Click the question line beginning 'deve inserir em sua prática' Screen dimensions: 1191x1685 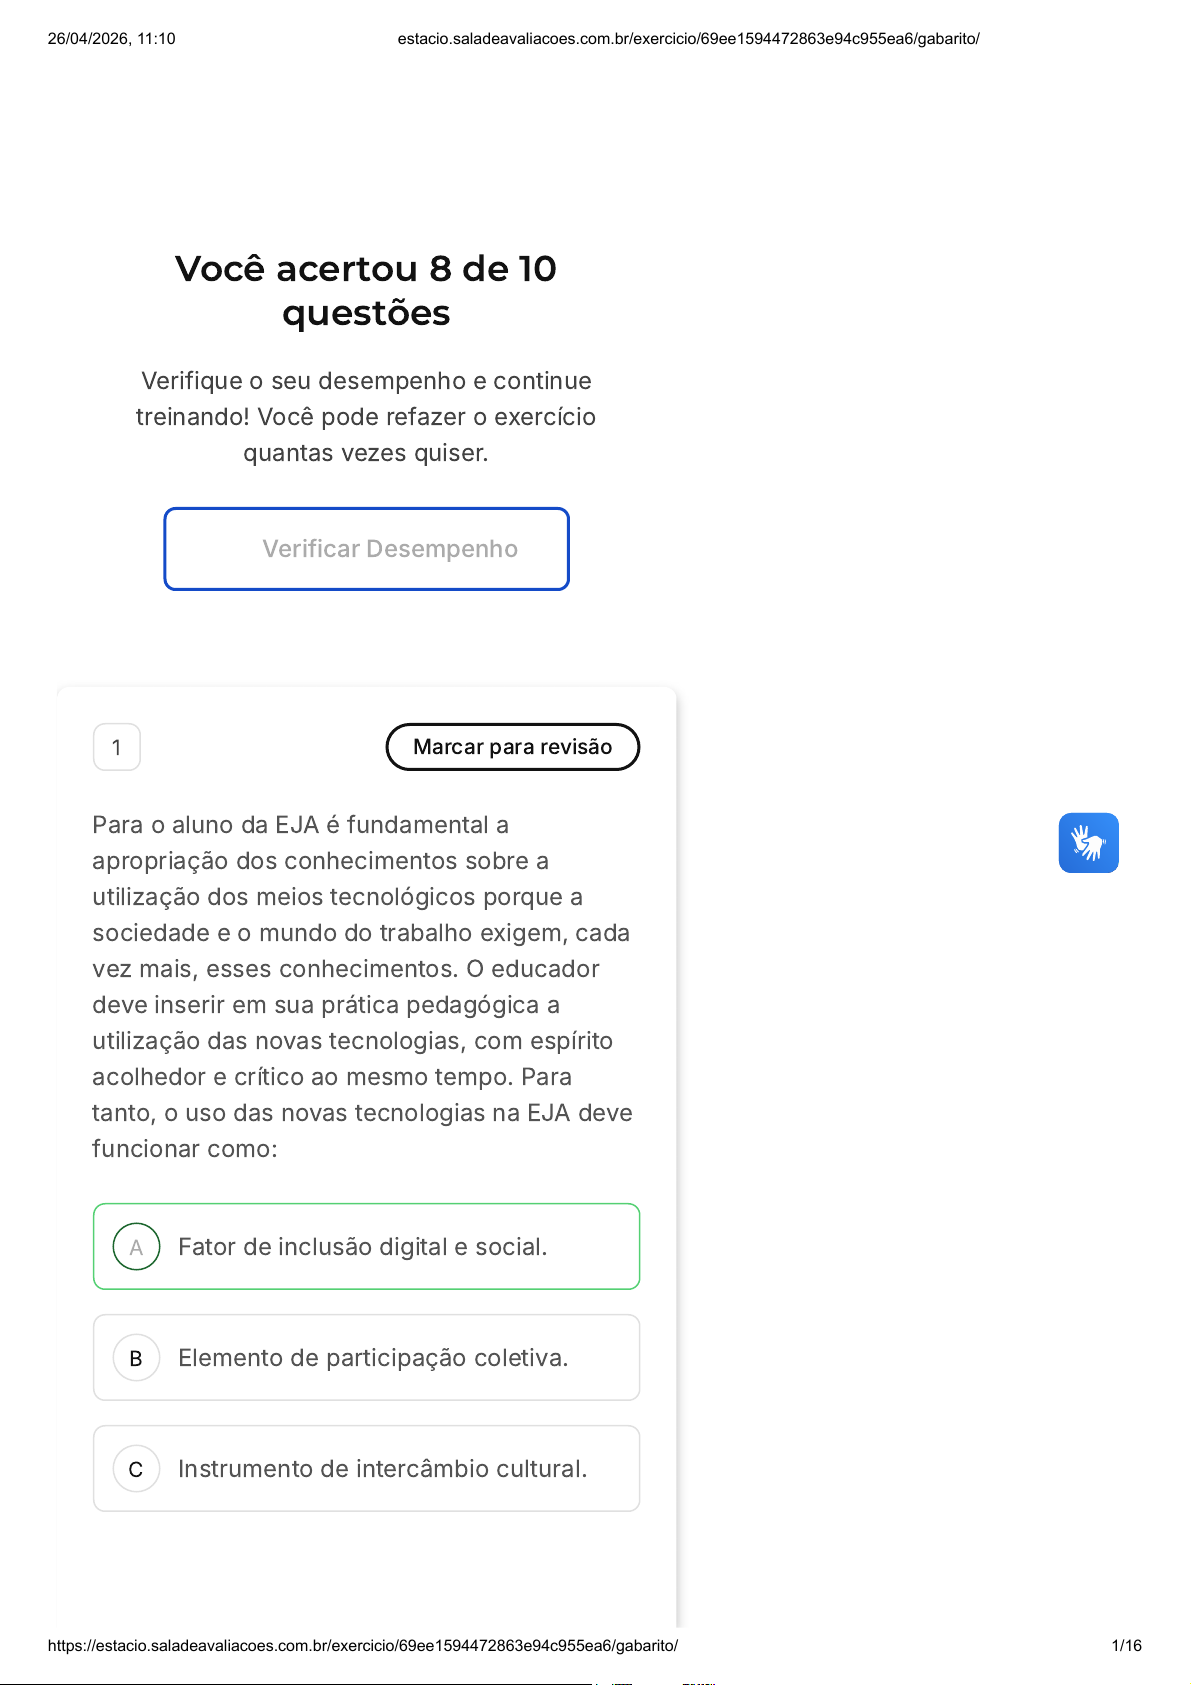coord(326,1005)
